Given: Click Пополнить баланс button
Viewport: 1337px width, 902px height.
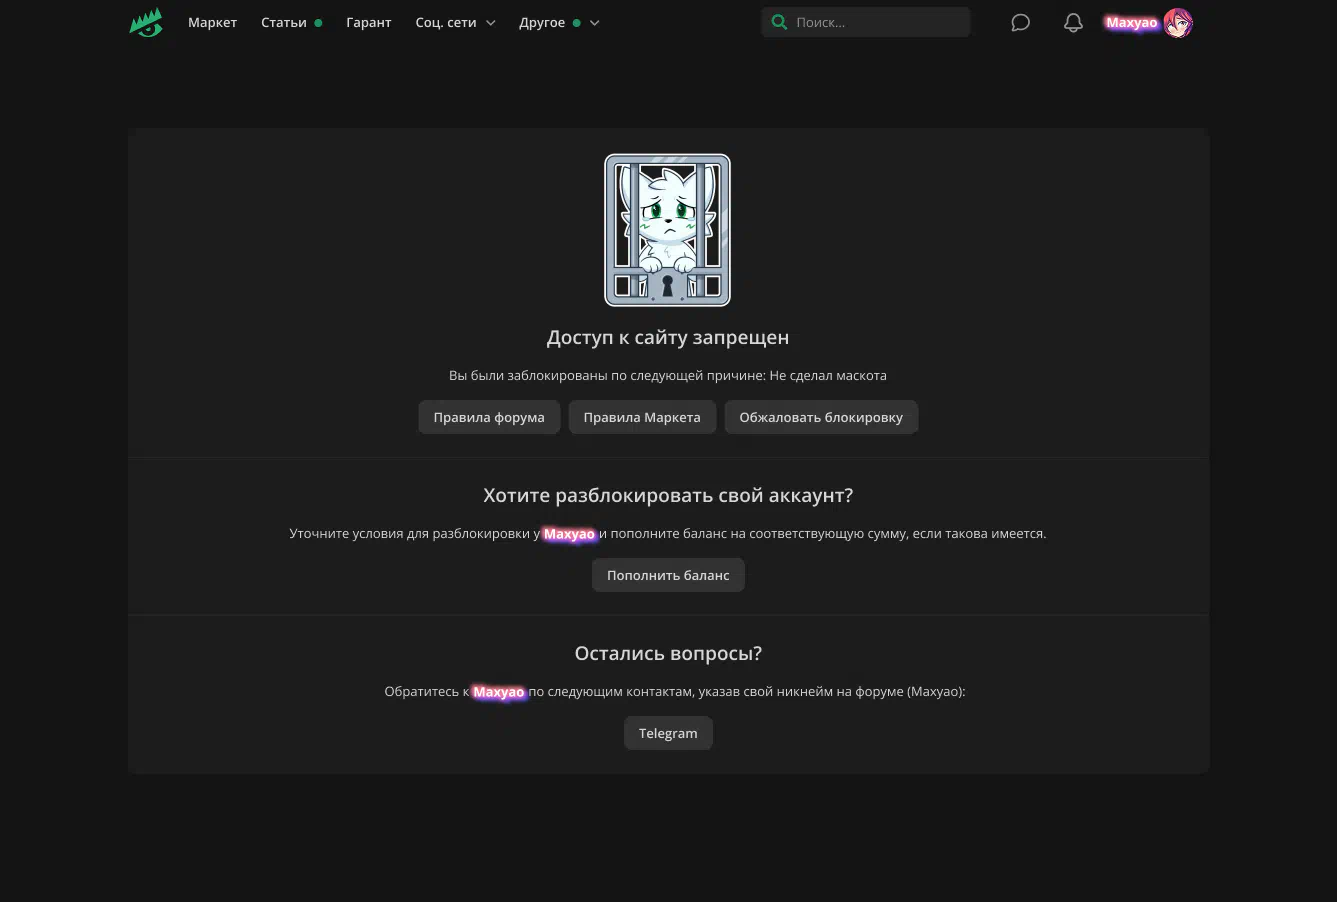Looking at the screenshot, I should tap(668, 575).
